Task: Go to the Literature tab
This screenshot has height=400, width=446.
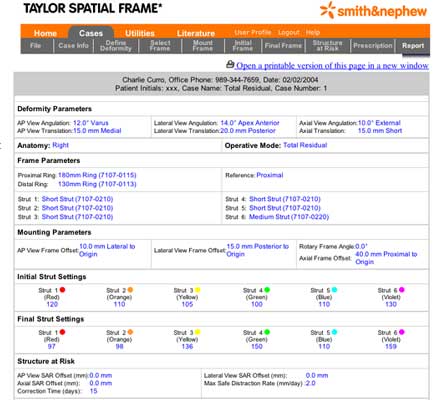Action: point(196,33)
